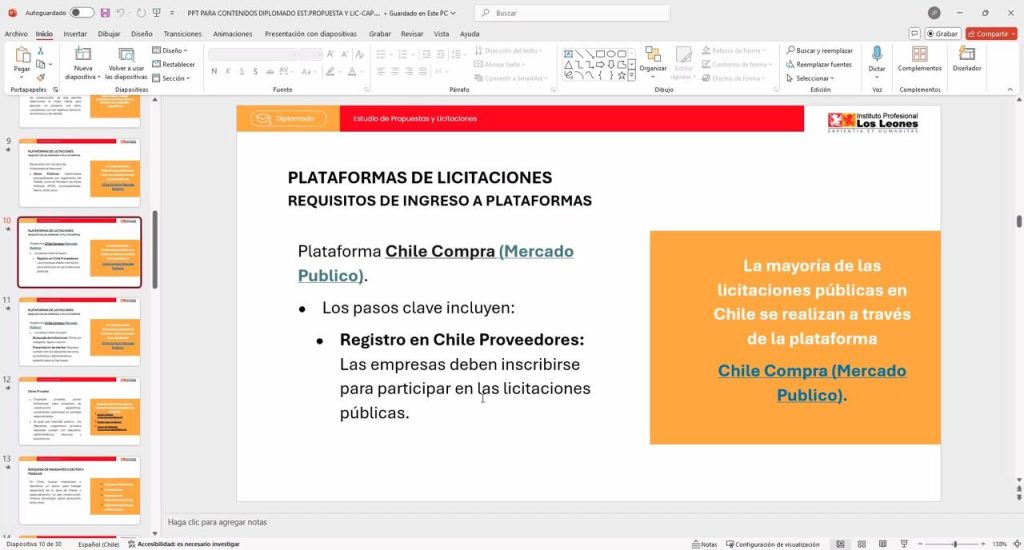Viewport: 1024px width, 550px height.
Task: Expand the shapes gallery more arrow
Action: click(x=632, y=76)
